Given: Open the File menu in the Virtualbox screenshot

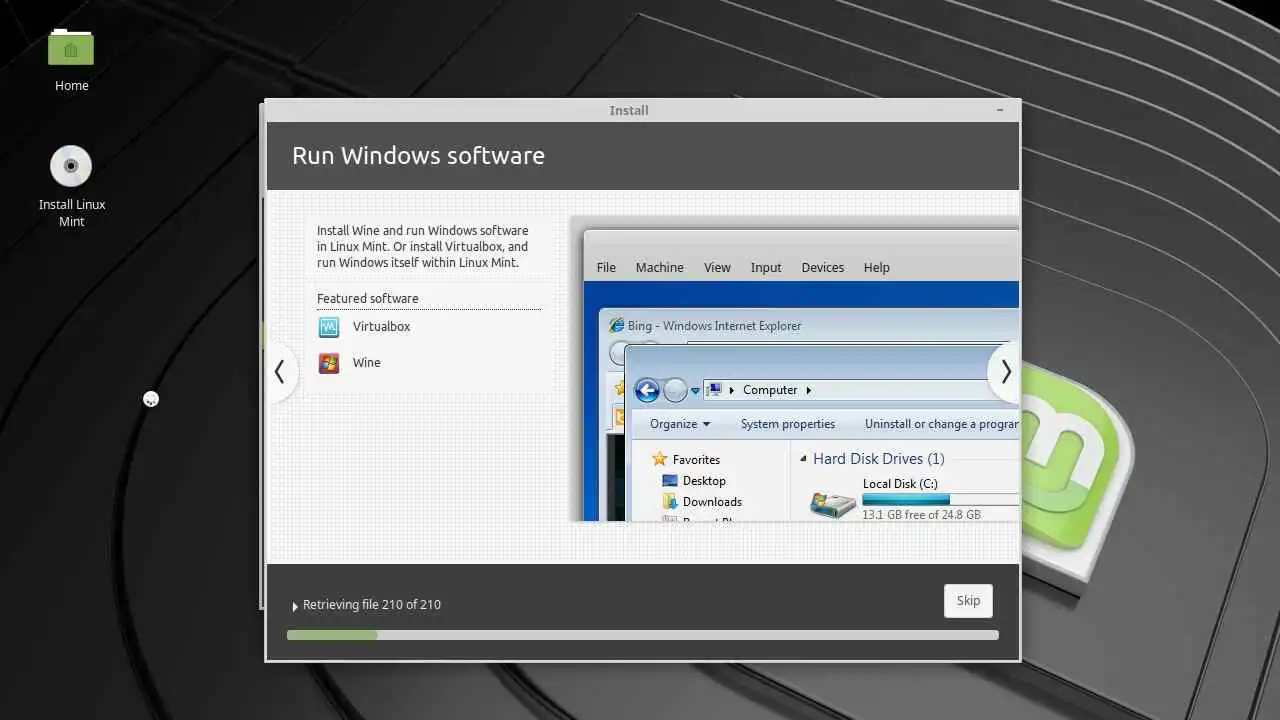Looking at the screenshot, I should click(x=606, y=268).
